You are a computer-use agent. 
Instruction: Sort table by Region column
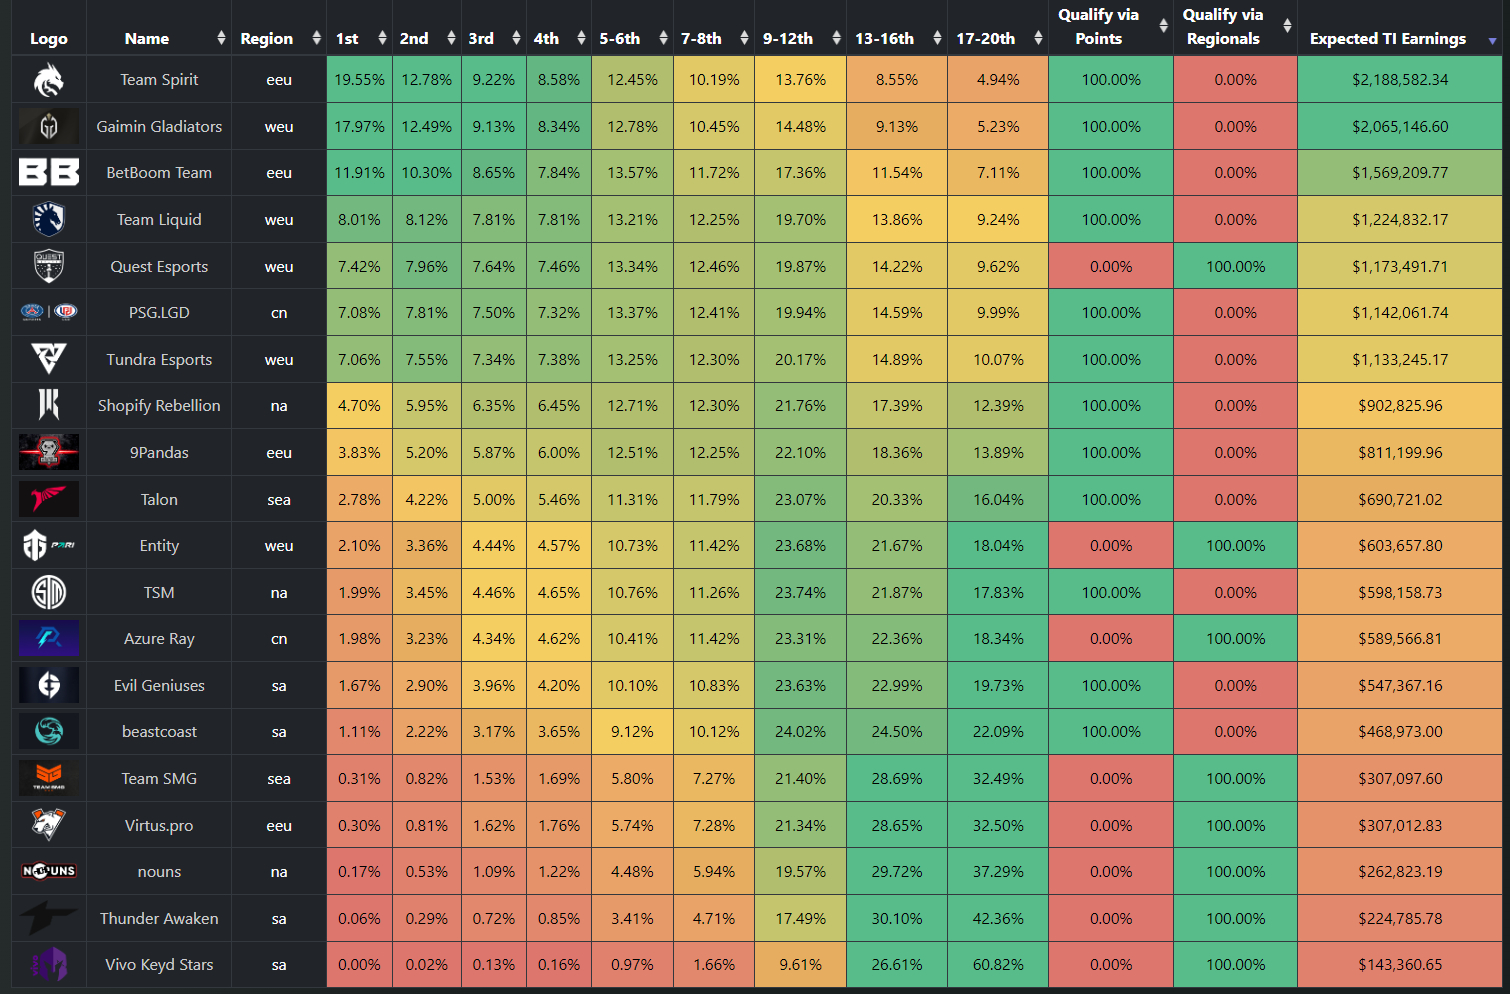[x=316, y=38]
